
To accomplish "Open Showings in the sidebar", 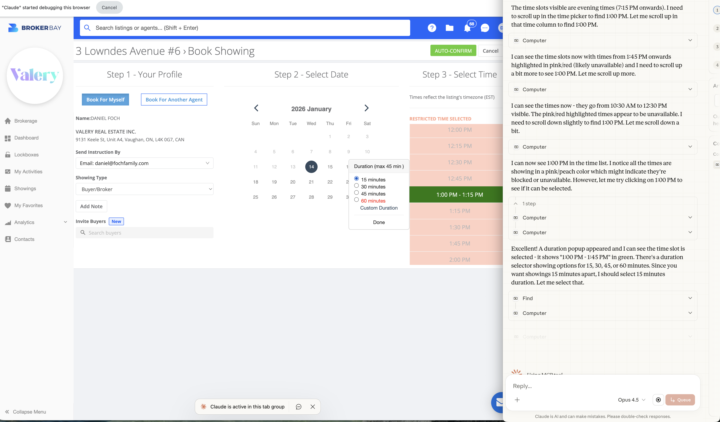I will pyautogui.click(x=25, y=188).
